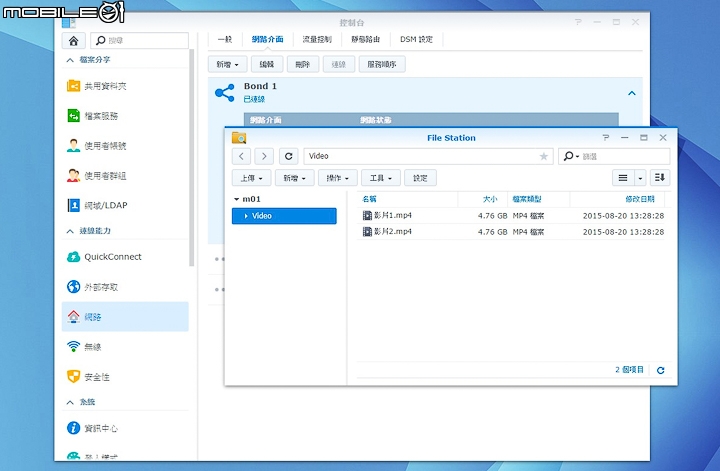Open the Create (新增) dropdown in File Station
The image size is (720, 471).
(294, 178)
